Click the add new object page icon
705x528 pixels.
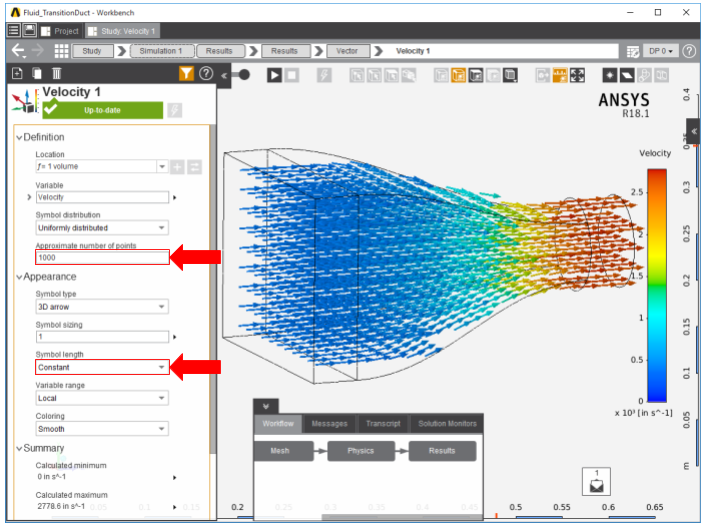(x=17, y=73)
